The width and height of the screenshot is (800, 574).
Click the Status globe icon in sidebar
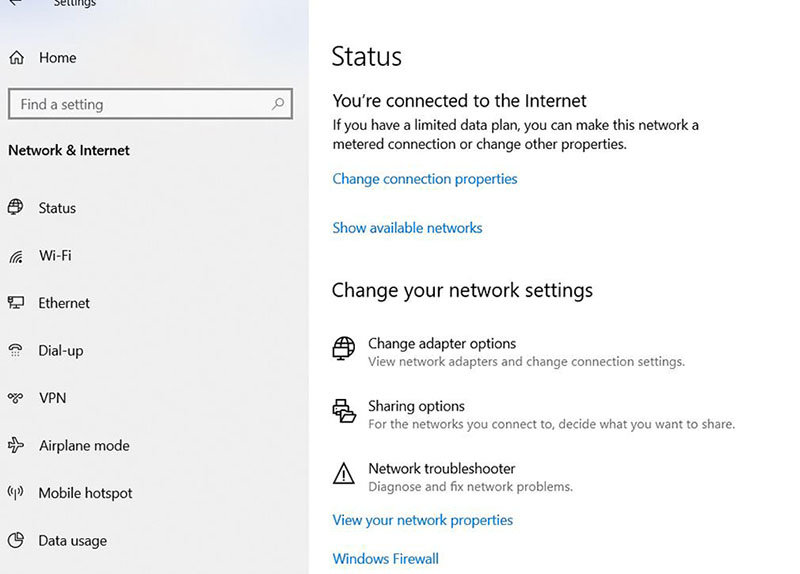15,207
